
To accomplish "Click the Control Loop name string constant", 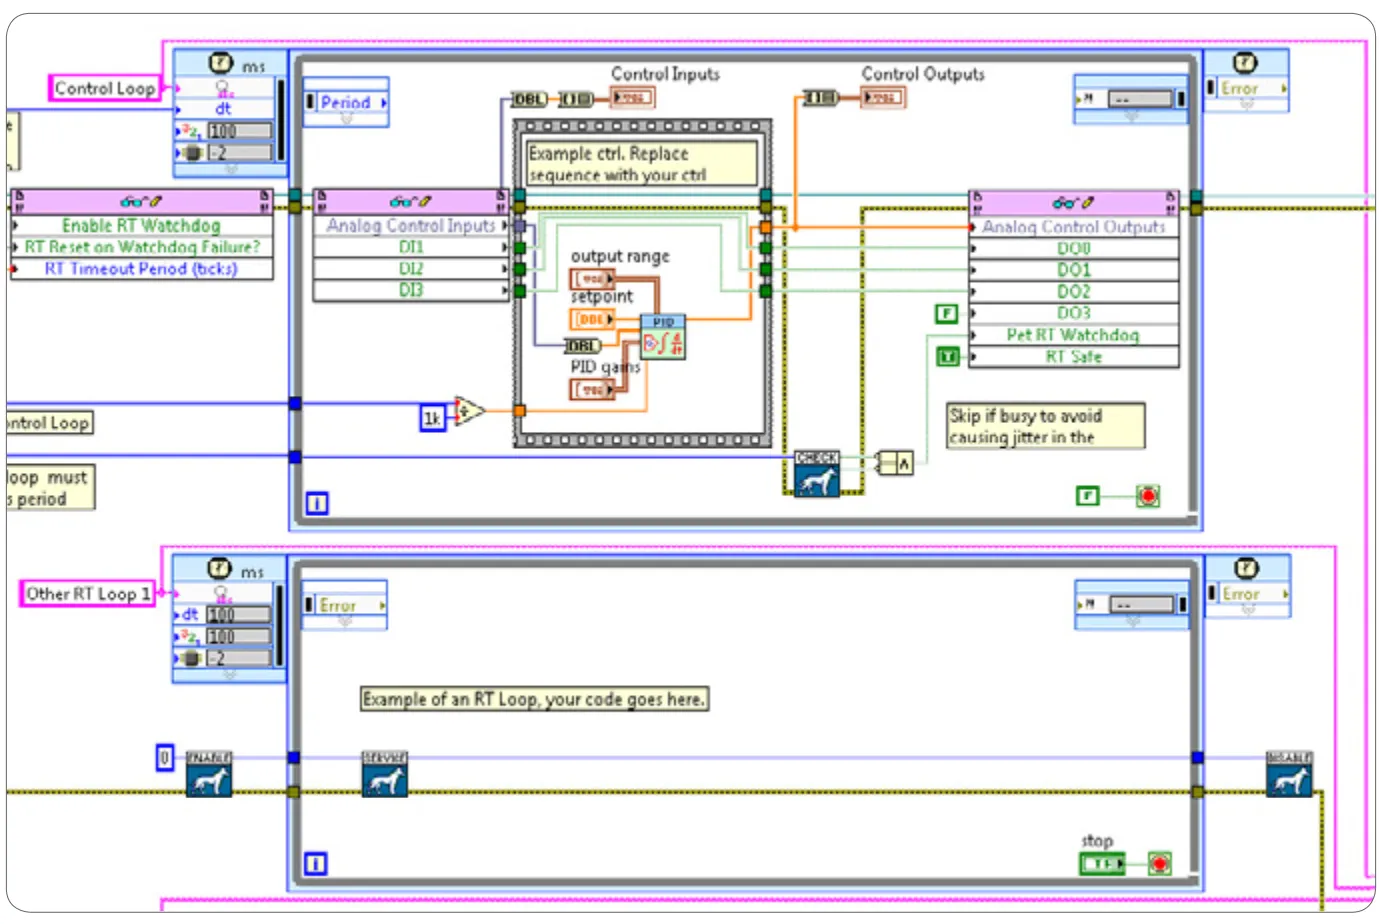I will (x=105, y=88).
